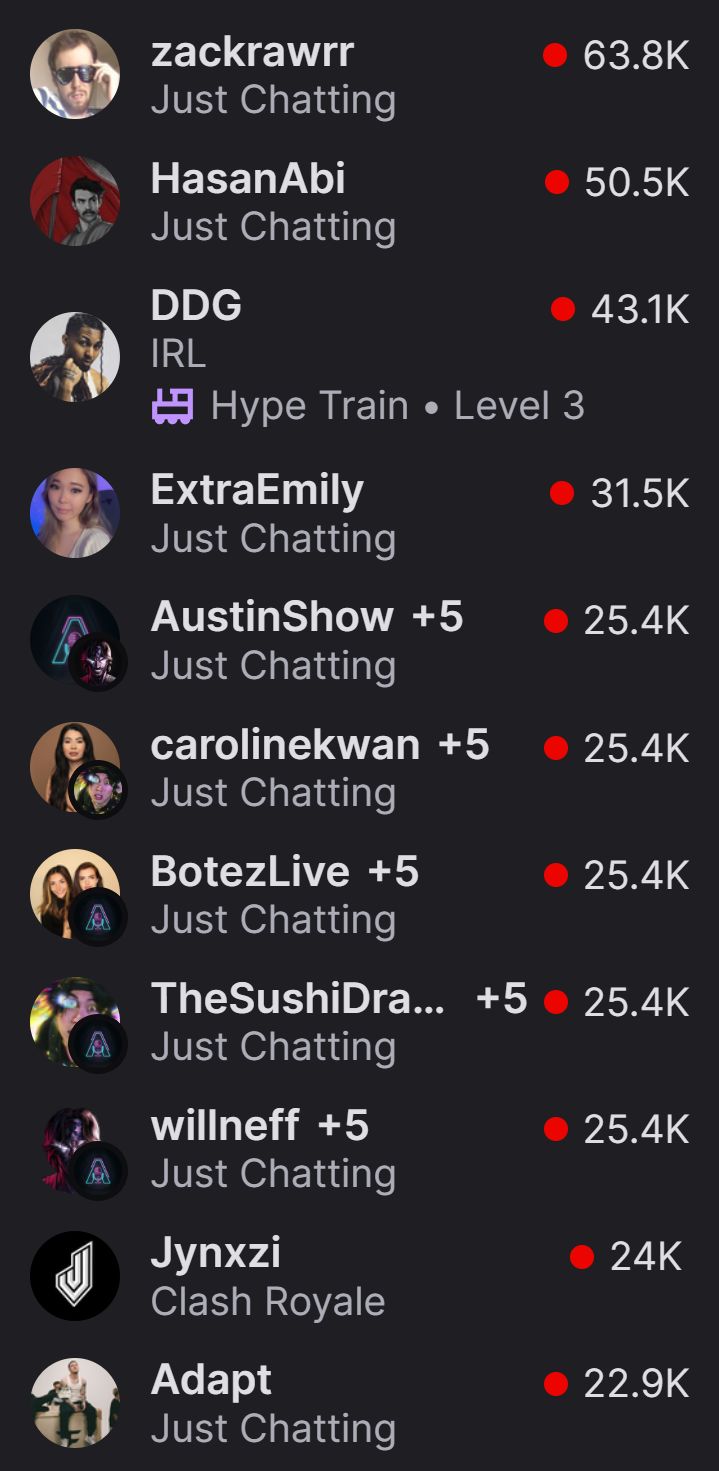Click carolinekwan's stacked avatar icon
The height and width of the screenshot is (1471, 719).
[x=78, y=769]
